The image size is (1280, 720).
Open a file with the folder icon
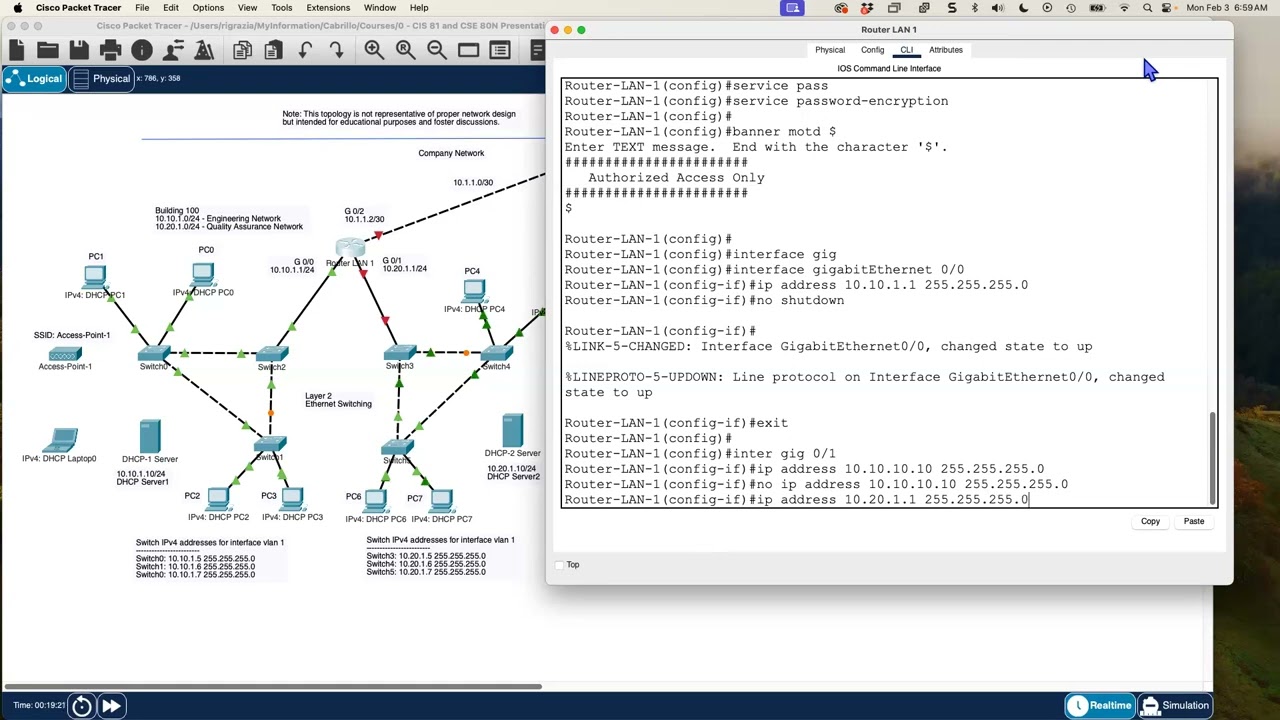coord(47,50)
